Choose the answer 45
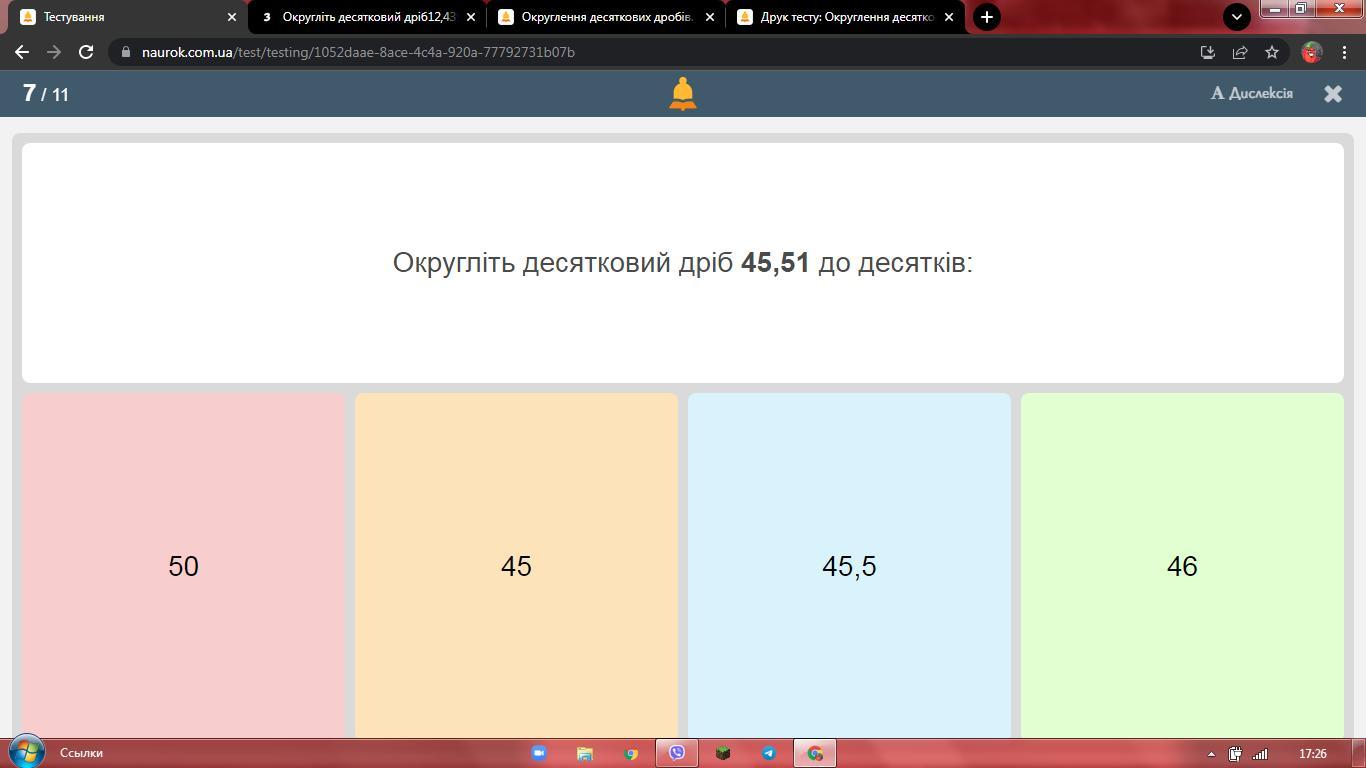Image resolution: width=1366 pixels, height=768 pixels. (x=516, y=566)
